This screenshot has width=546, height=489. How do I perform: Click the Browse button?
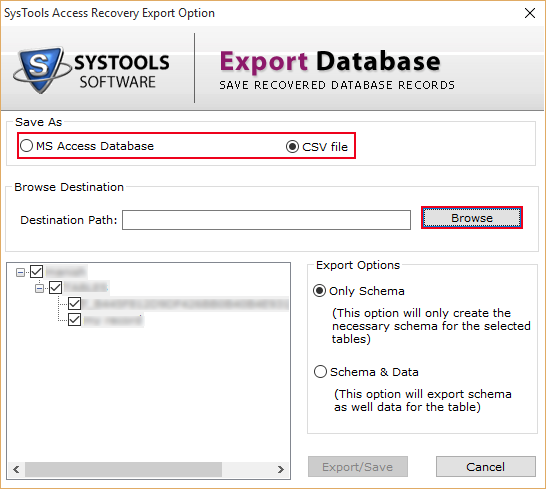pyautogui.click(x=471, y=218)
